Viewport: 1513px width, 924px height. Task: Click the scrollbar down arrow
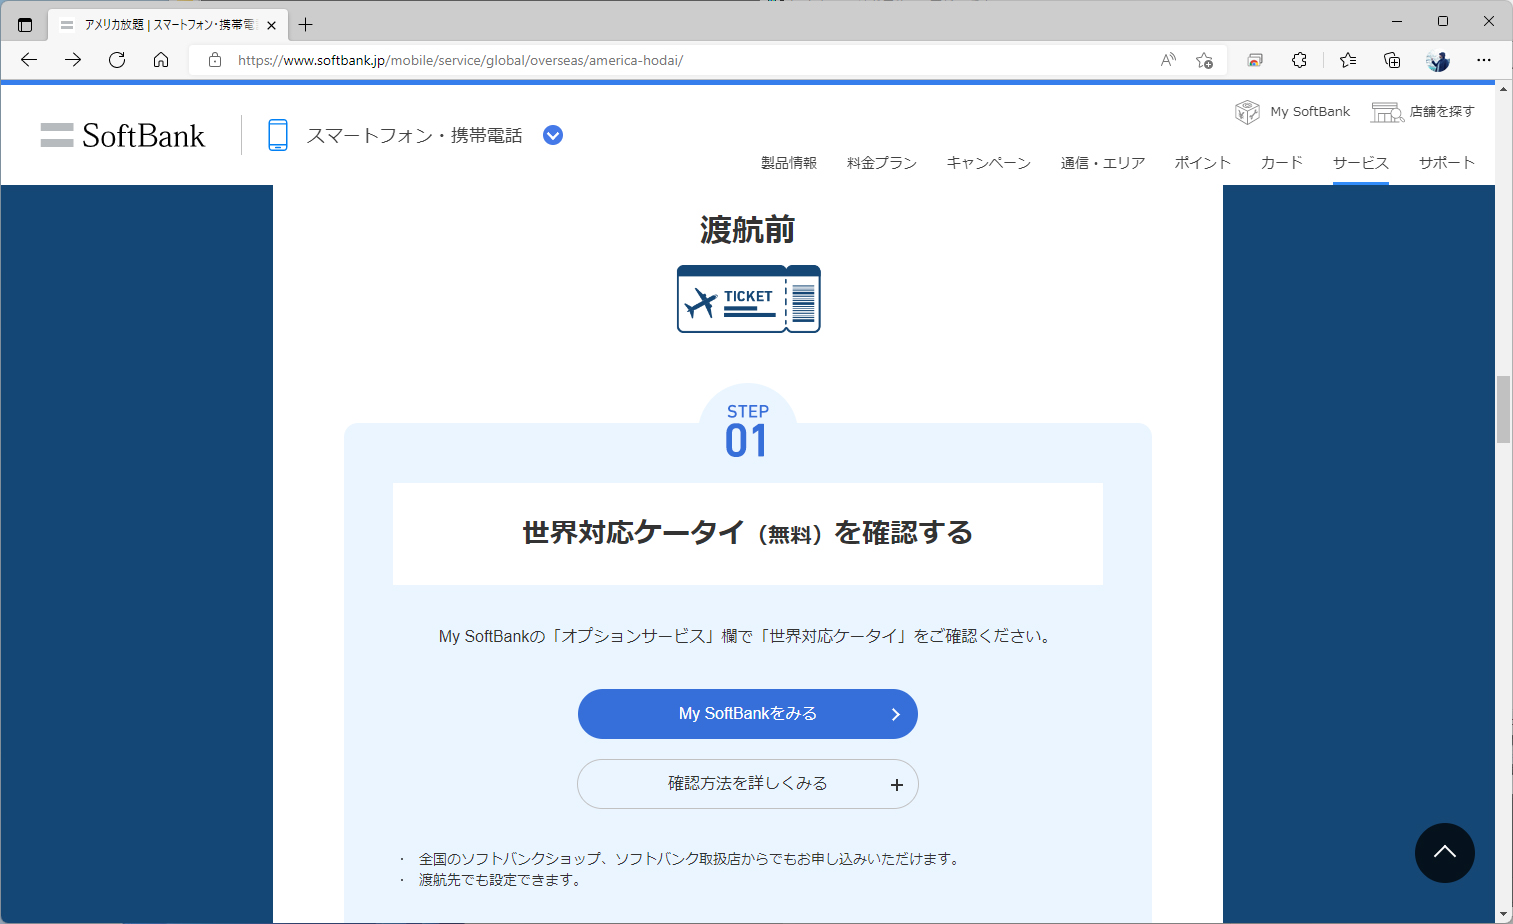[1503, 915]
